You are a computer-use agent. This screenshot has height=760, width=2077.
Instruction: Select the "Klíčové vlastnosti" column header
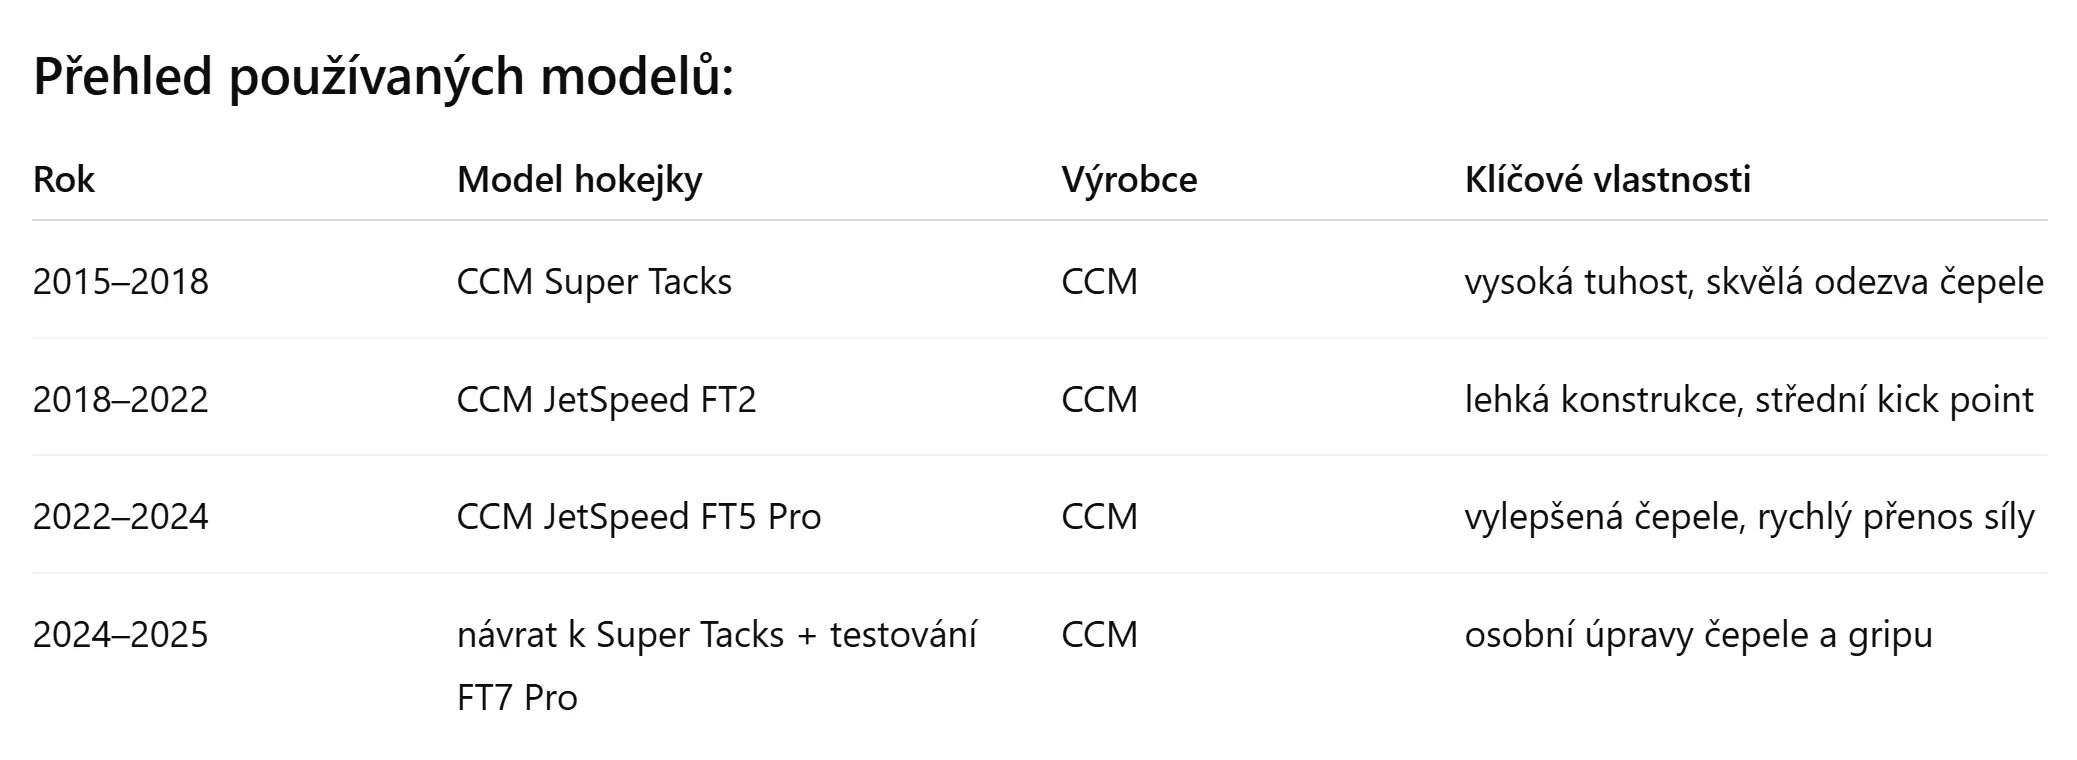point(1607,180)
